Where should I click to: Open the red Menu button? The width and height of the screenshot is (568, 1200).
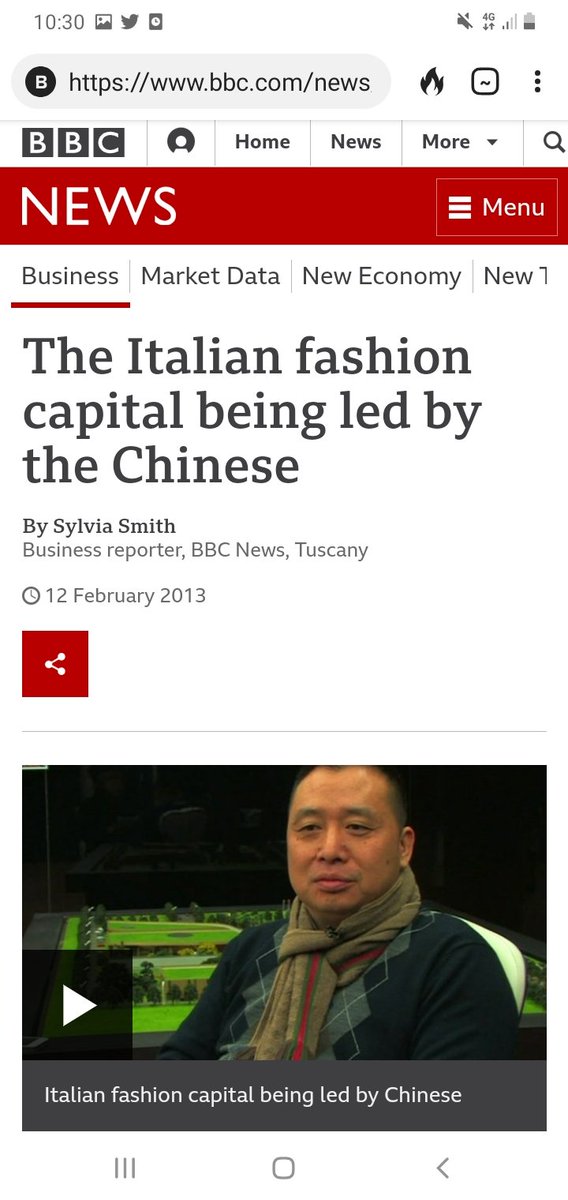497,207
